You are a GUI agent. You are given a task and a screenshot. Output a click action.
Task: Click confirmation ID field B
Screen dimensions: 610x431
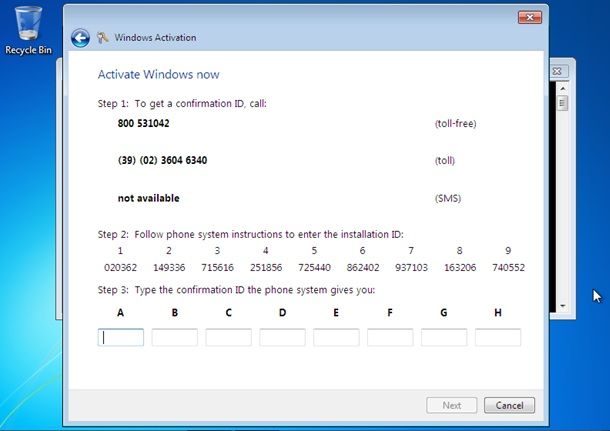[174, 337]
